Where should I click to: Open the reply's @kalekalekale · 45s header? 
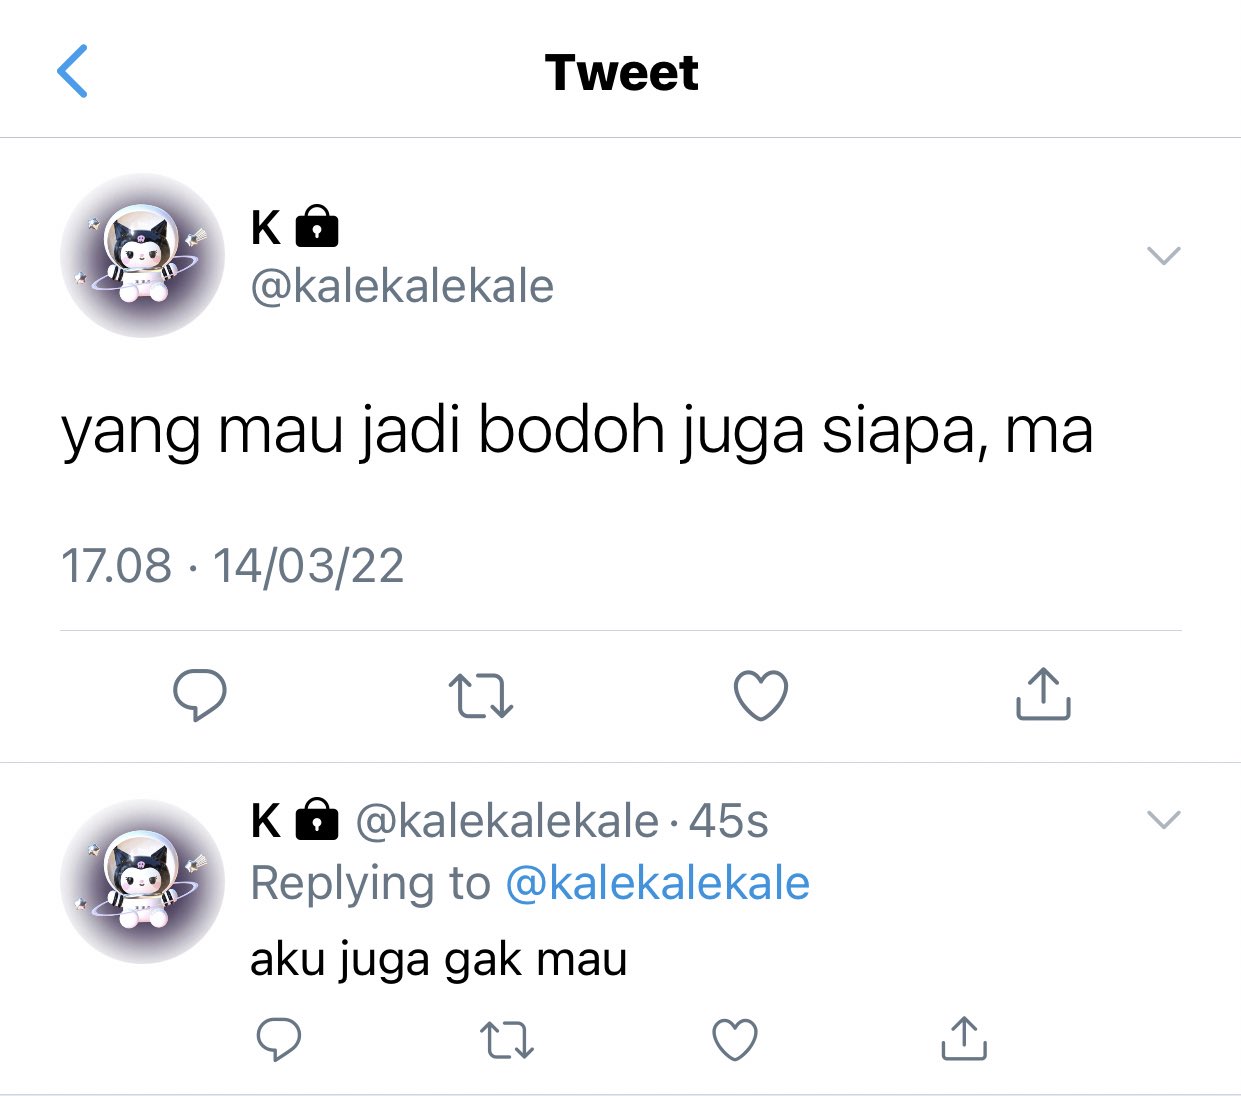pos(562,822)
